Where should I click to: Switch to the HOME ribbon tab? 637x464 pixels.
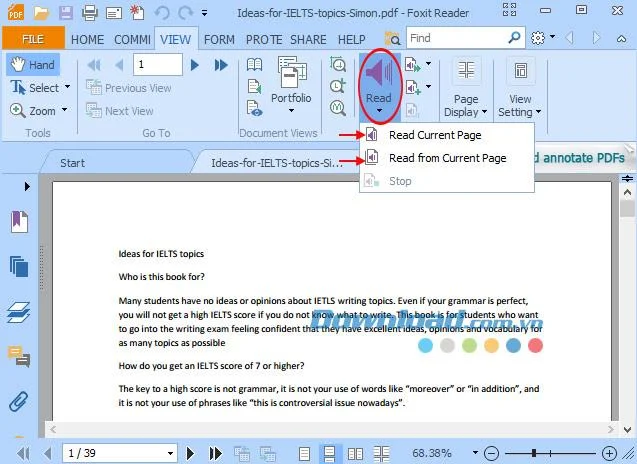[x=87, y=39]
